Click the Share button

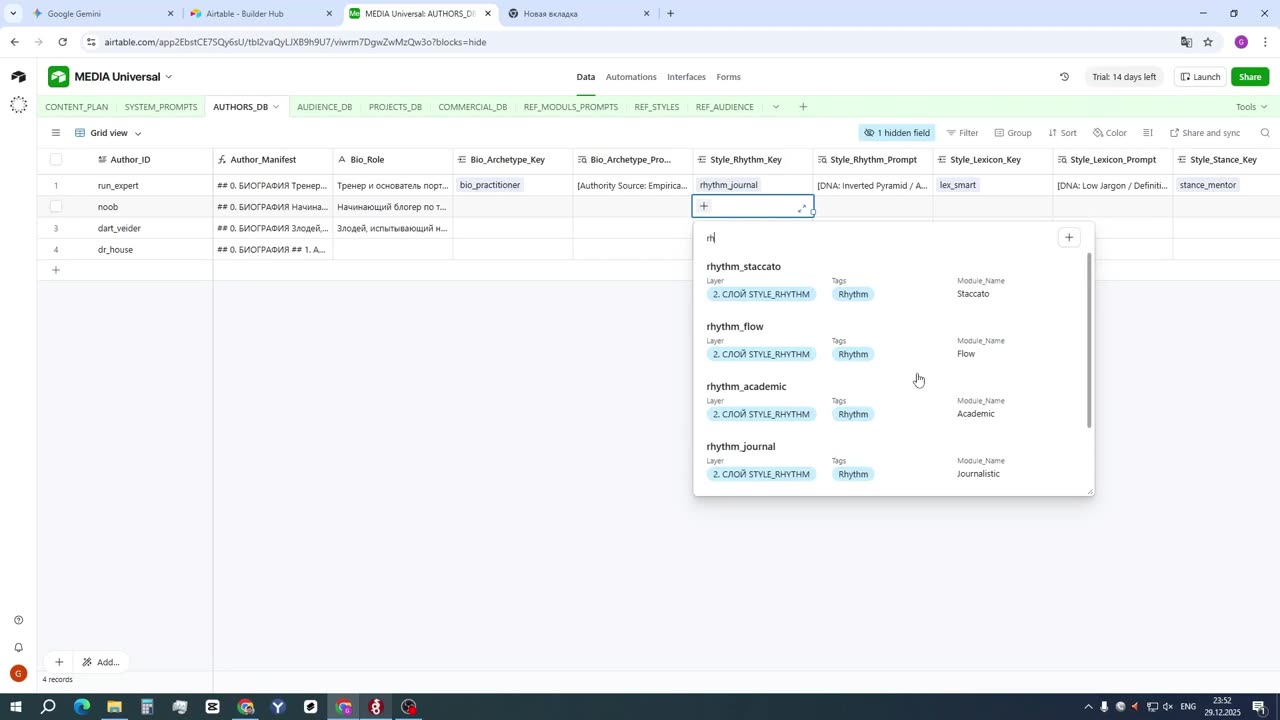tap(1250, 77)
